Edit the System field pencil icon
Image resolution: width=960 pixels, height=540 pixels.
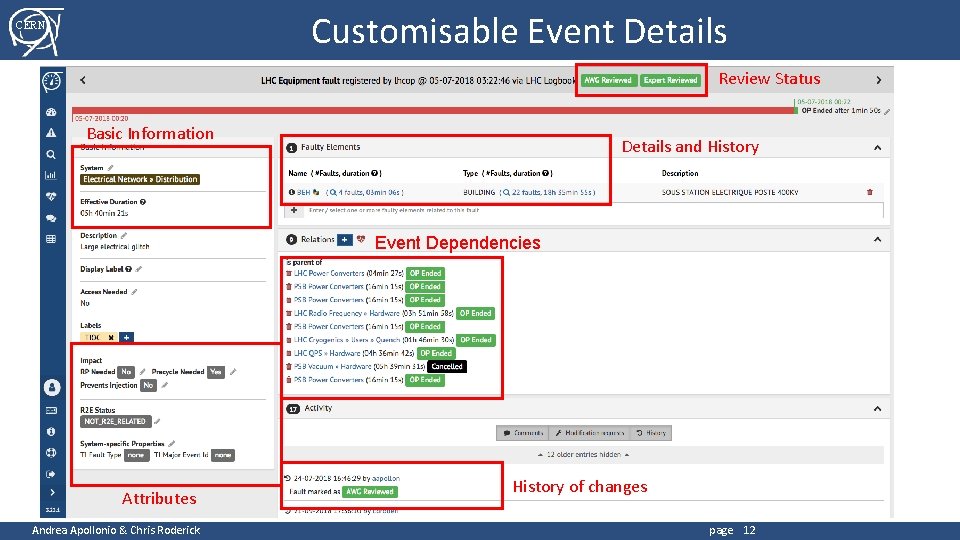(x=110, y=168)
